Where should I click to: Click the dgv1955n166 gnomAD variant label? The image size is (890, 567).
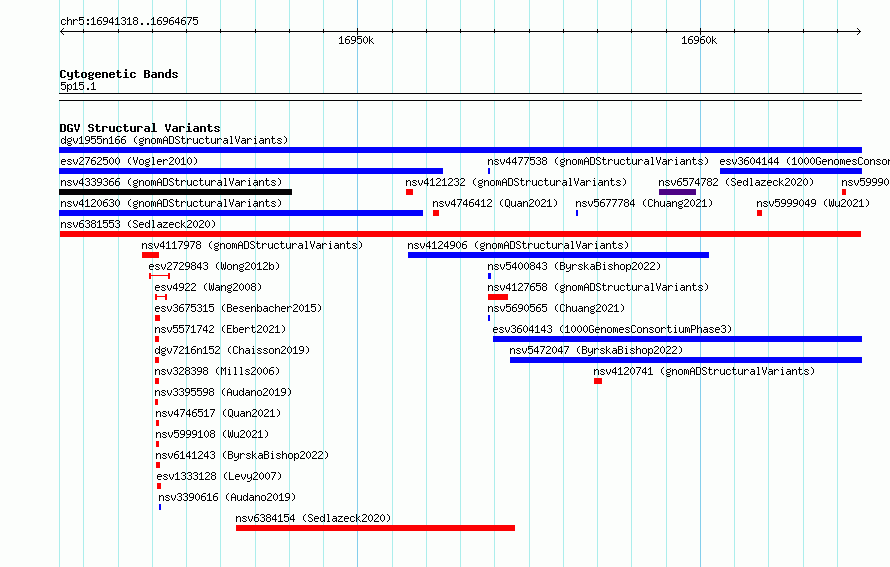pyautogui.click(x=174, y=140)
